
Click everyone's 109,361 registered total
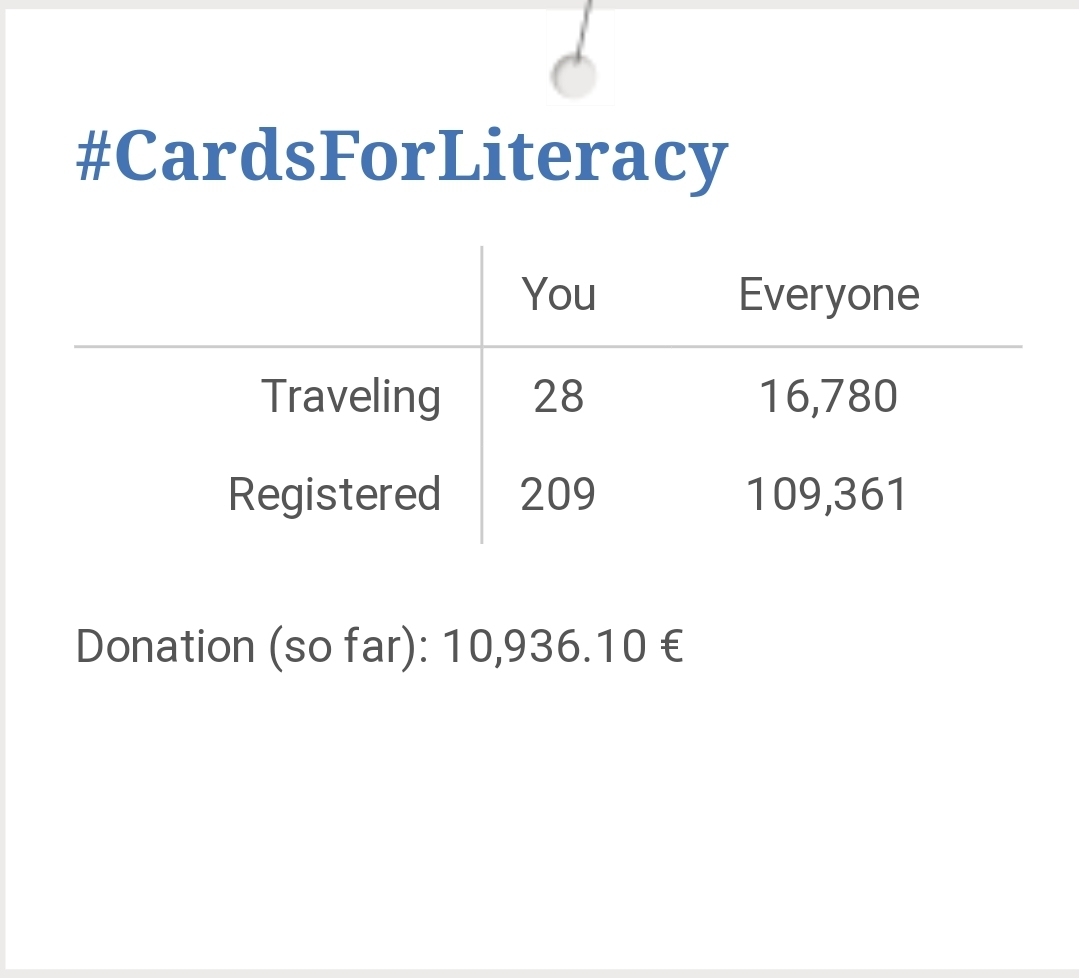[826, 495]
